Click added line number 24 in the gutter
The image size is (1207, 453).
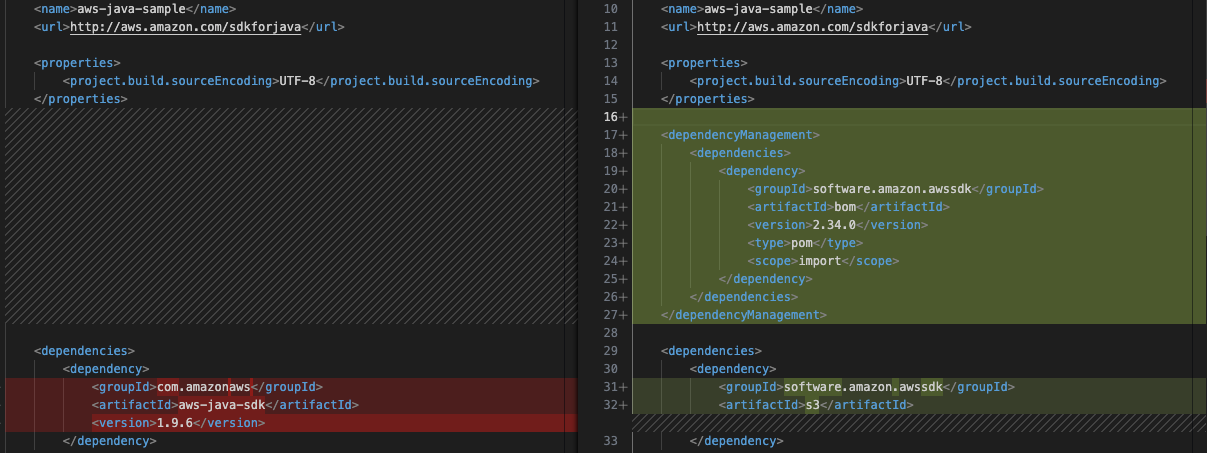611,261
